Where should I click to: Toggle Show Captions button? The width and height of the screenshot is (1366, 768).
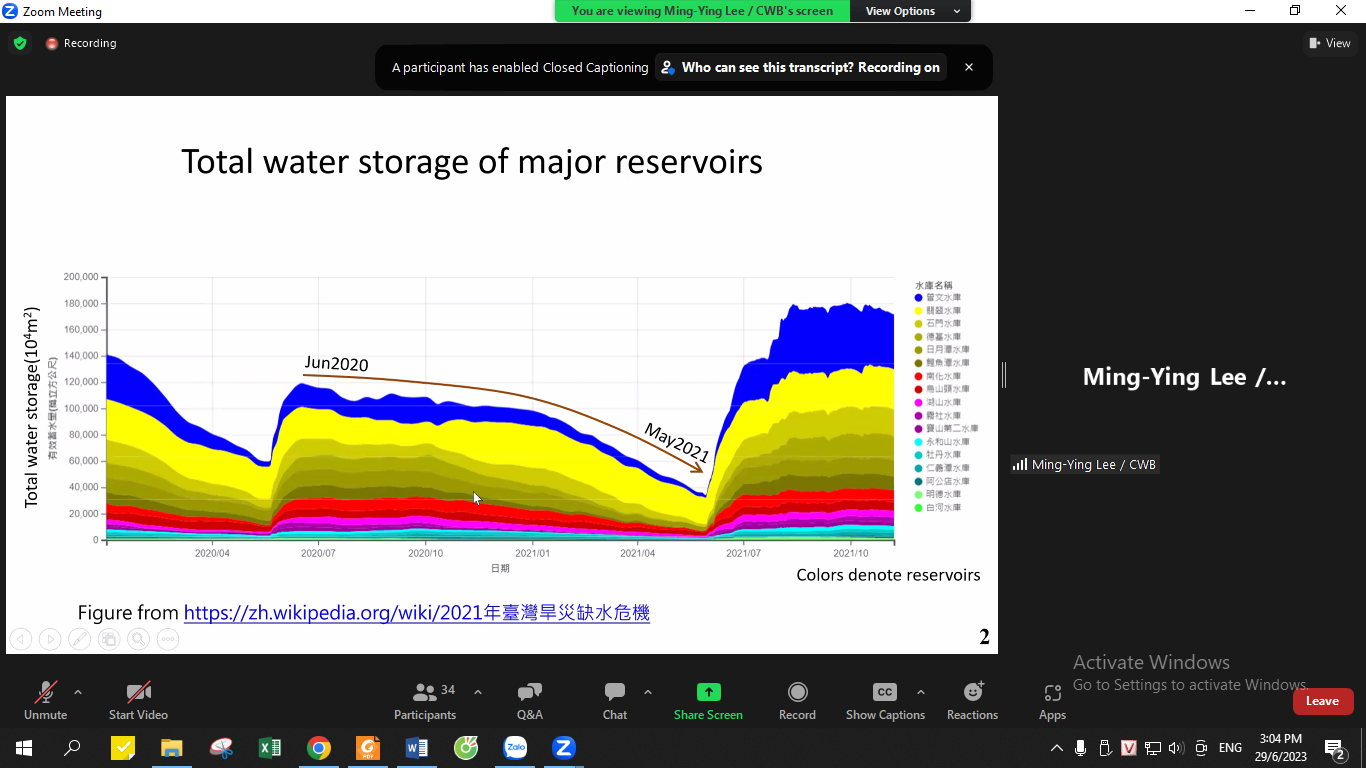click(884, 700)
